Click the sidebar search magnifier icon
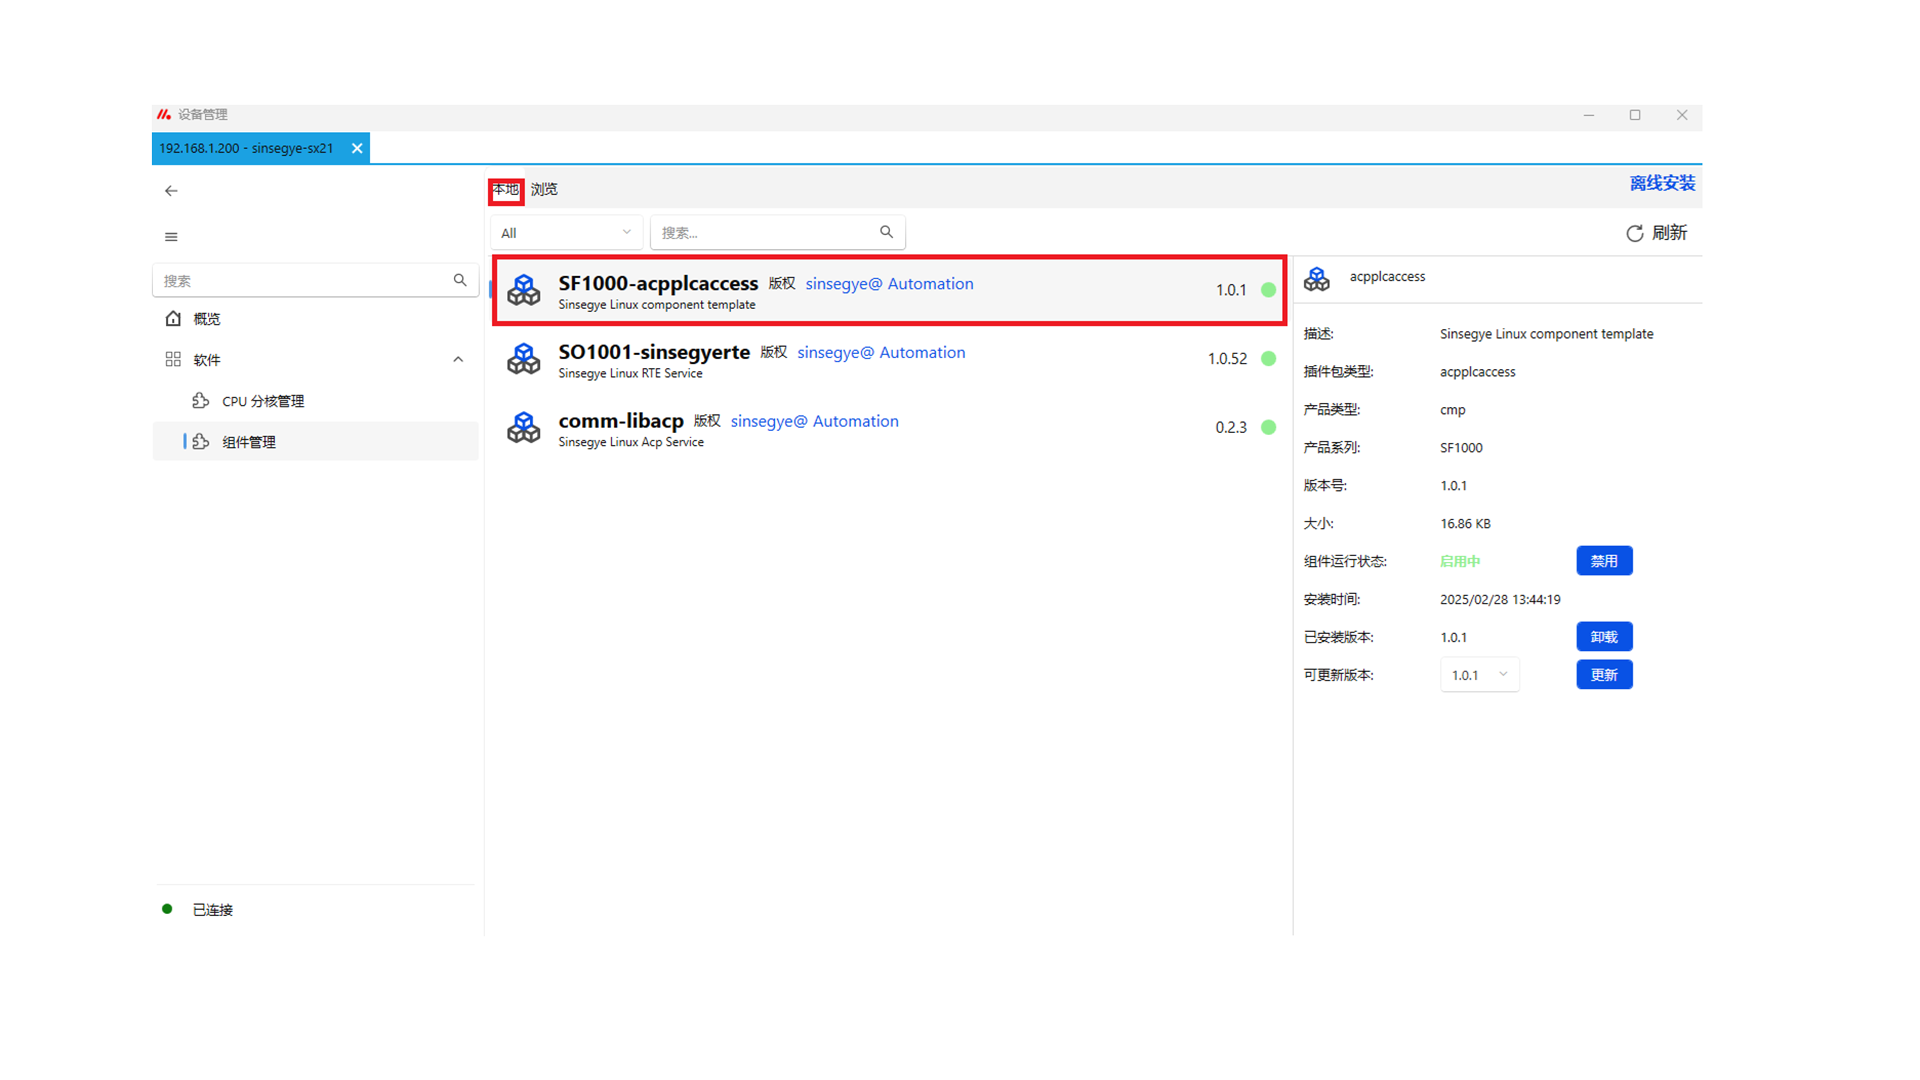 point(460,280)
